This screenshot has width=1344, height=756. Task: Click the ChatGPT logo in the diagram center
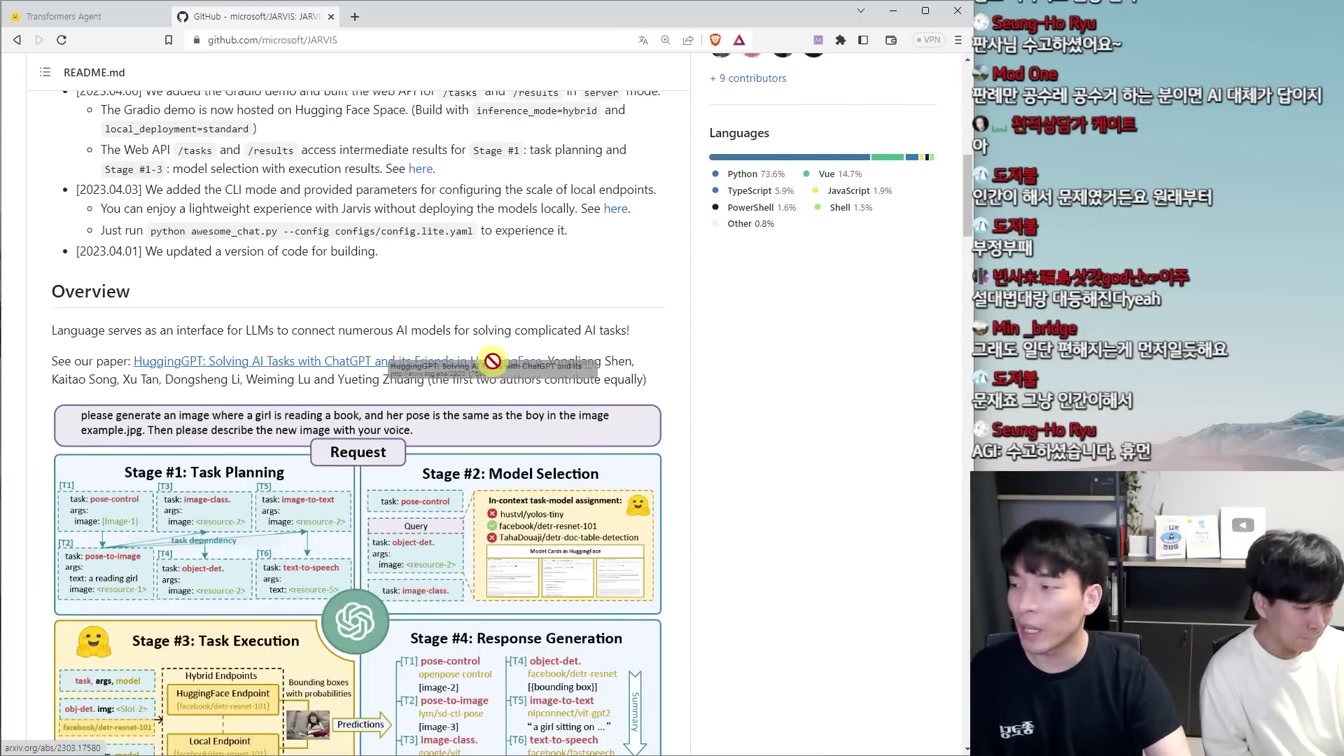[355, 621]
